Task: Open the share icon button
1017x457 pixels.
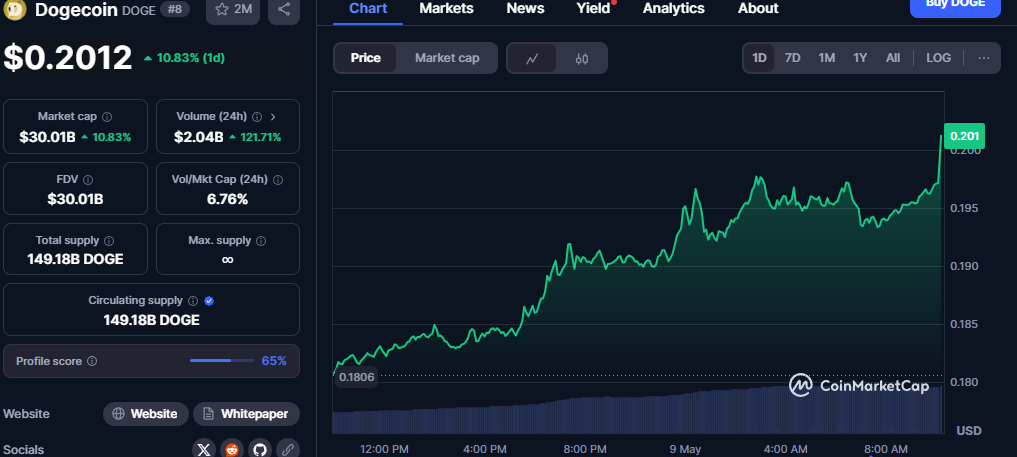Action: 283,10
